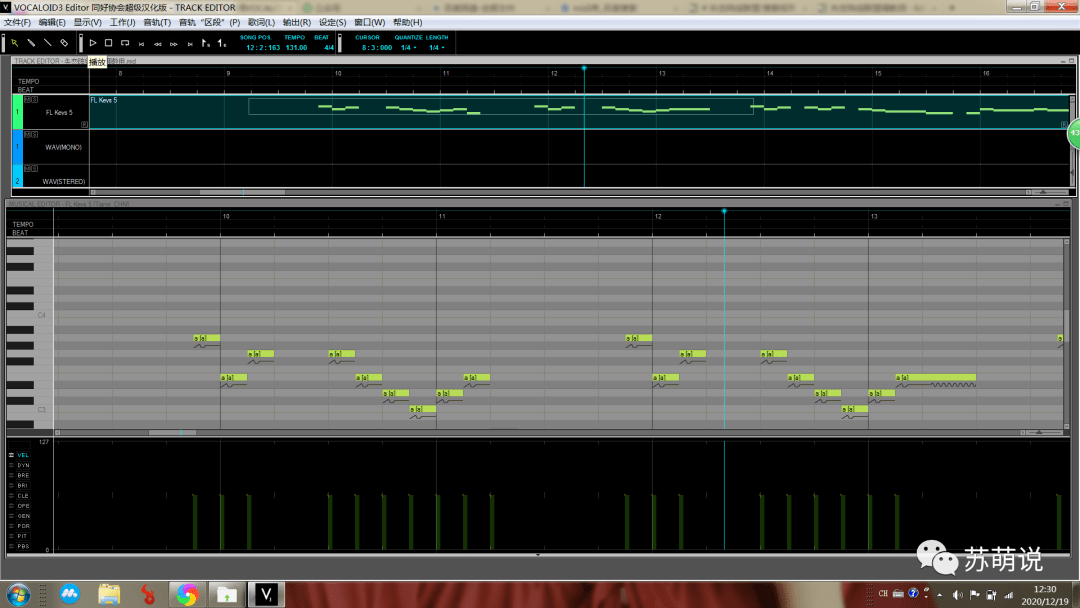Solo the WAV(STEREO) track
The height and width of the screenshot is (608, 1080).
tap(34, 169)
